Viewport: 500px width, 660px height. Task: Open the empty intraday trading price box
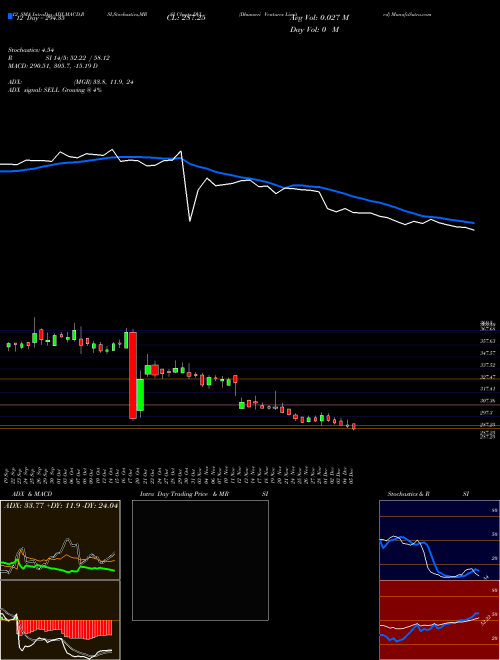200,560
